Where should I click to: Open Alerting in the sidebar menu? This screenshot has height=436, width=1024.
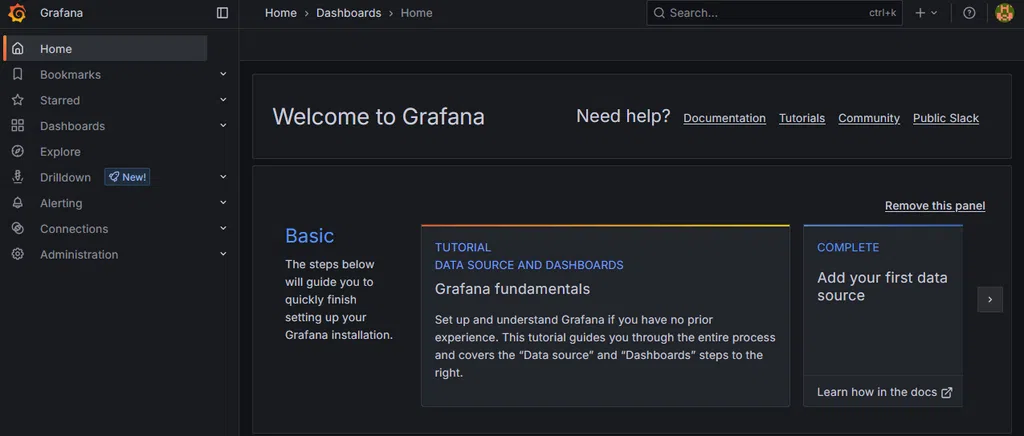tap(61, 203)
